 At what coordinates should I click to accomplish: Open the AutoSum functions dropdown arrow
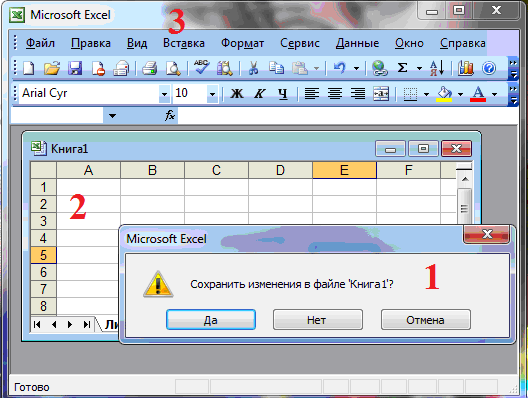point(419,69)
